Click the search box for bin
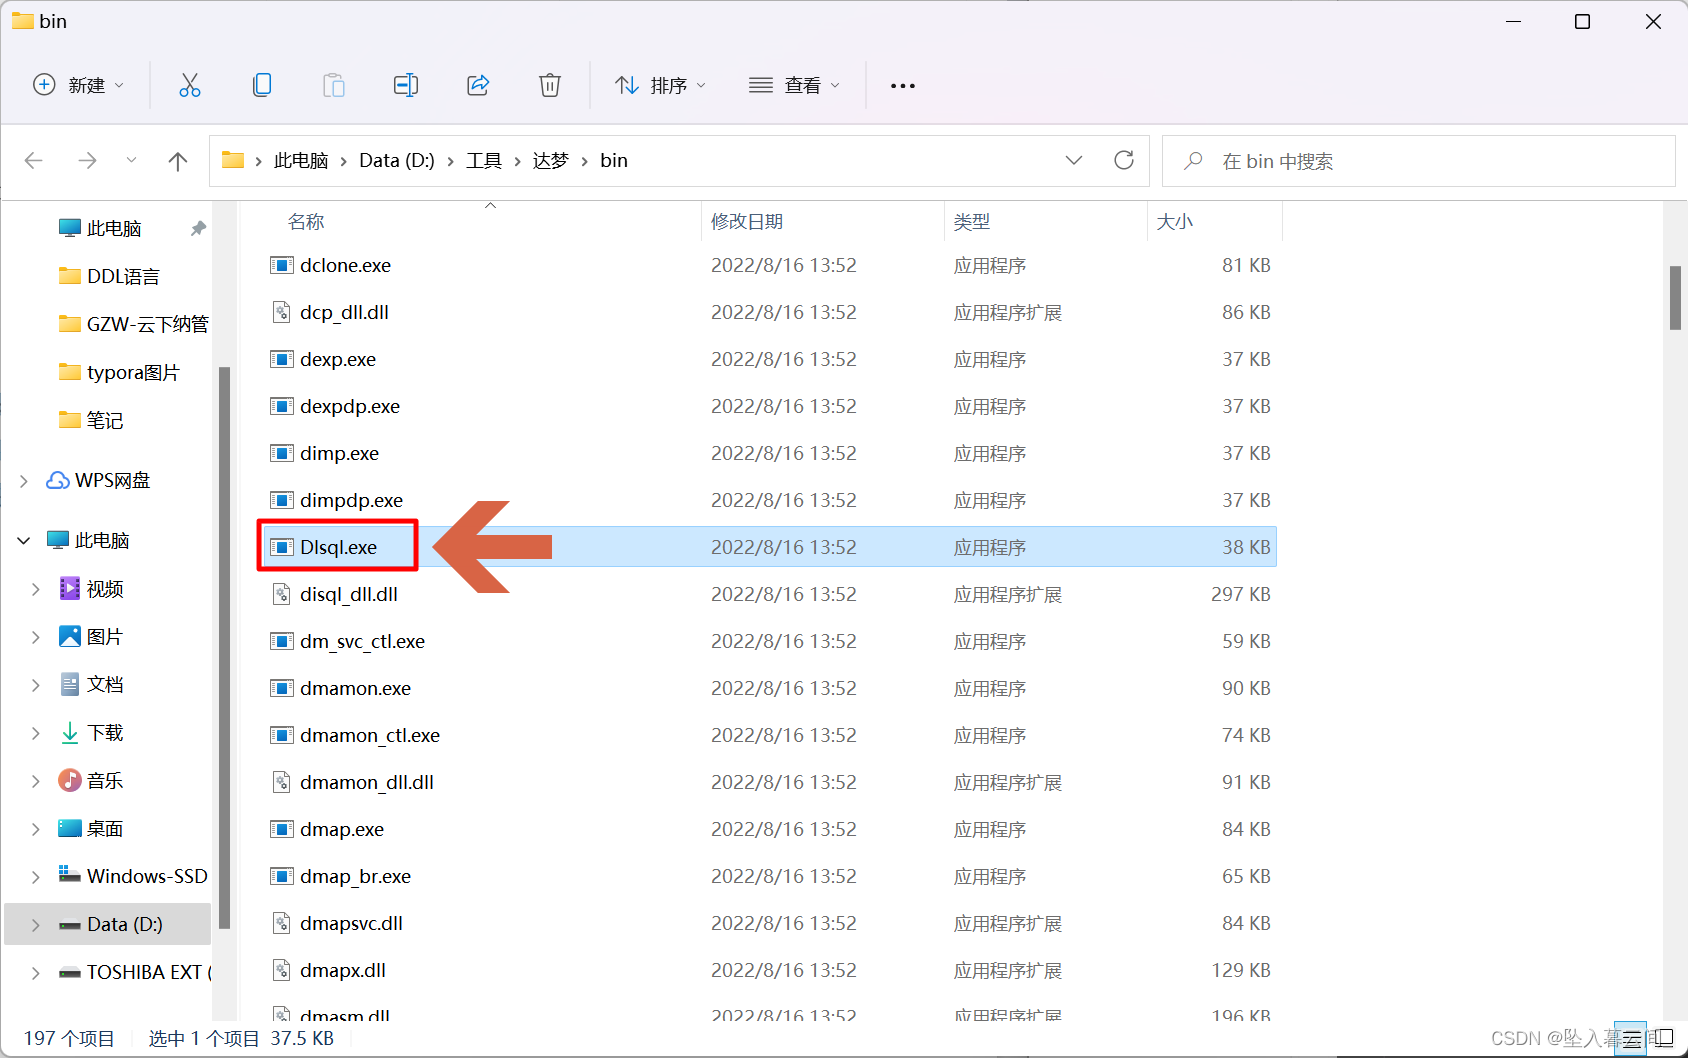This screenshot has width=1688, height=1058. (1418, 161)
